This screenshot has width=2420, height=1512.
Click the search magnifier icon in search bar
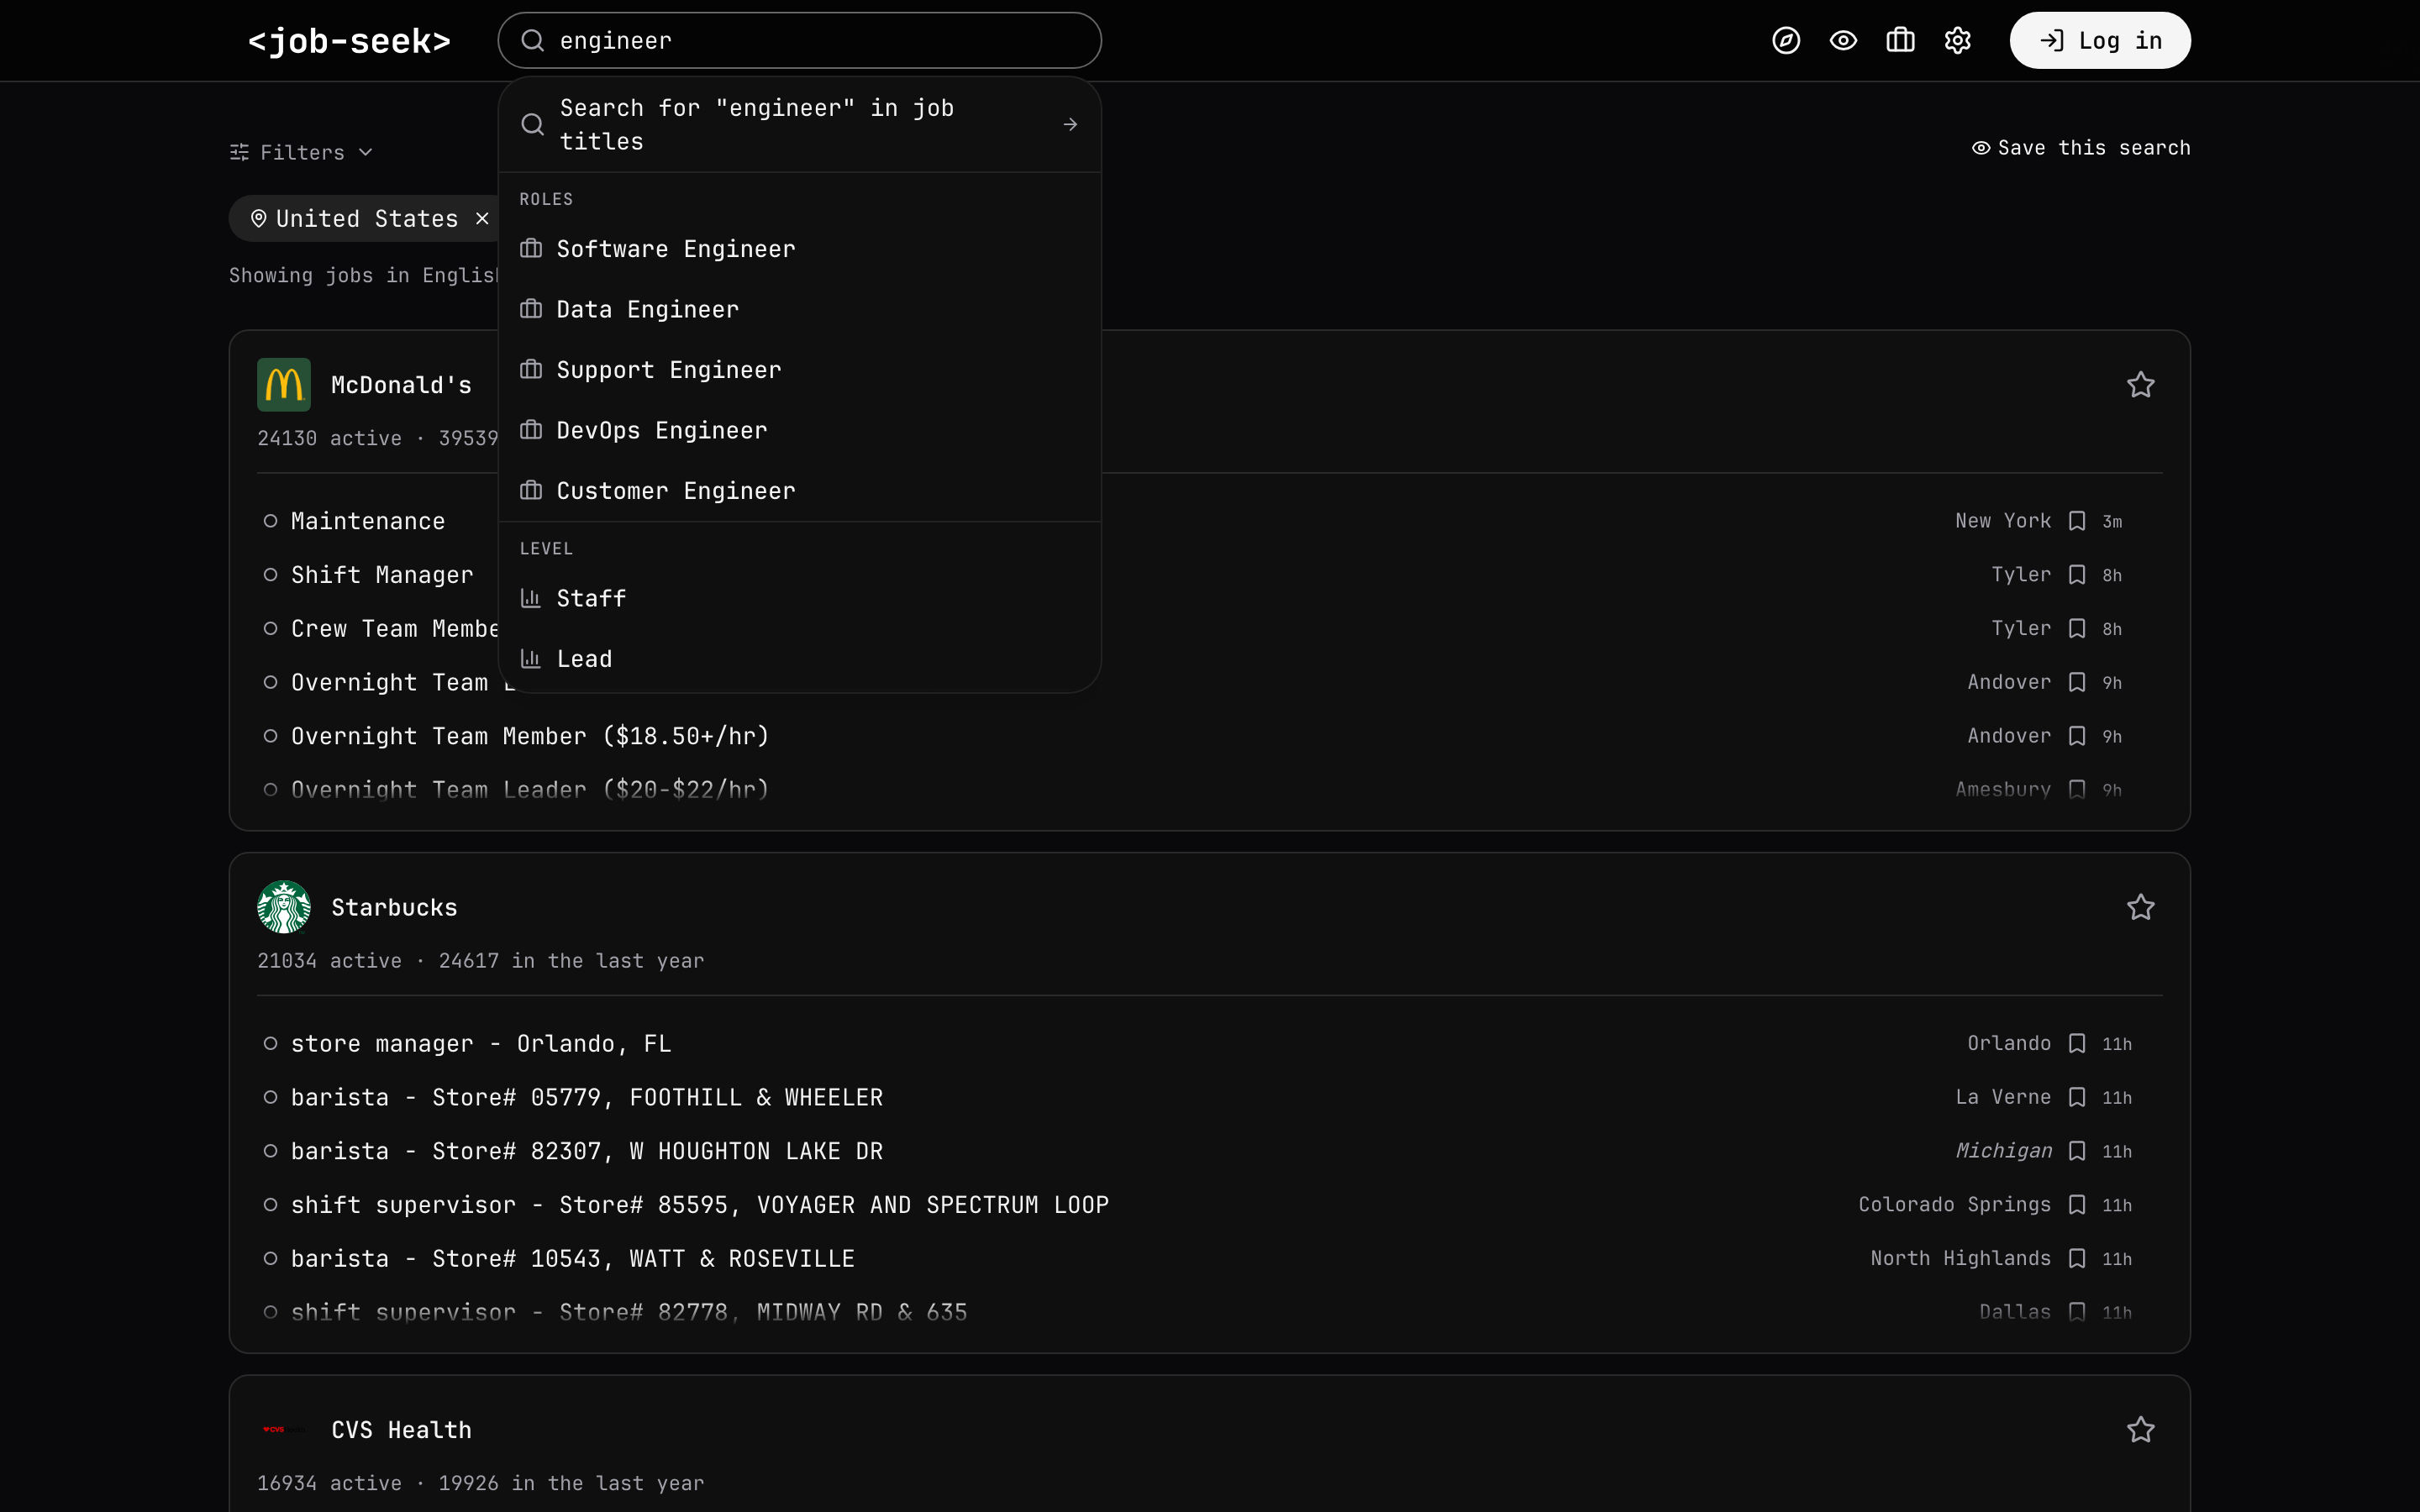[x=533, y=41]
